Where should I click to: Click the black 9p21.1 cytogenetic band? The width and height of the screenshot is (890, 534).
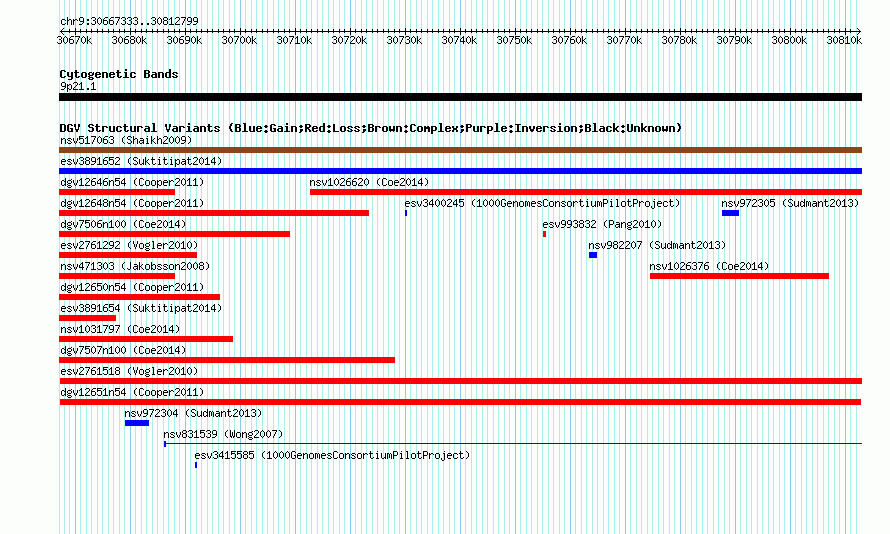(460, 97)
